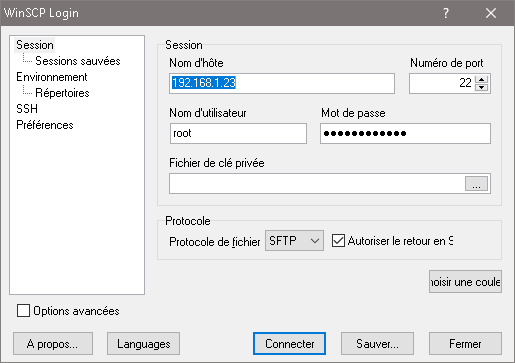The width and height of the screenshot is (515, 363).
Task: Click the Sauver... button
Action: pyautogui.click(x=377, y=344)
